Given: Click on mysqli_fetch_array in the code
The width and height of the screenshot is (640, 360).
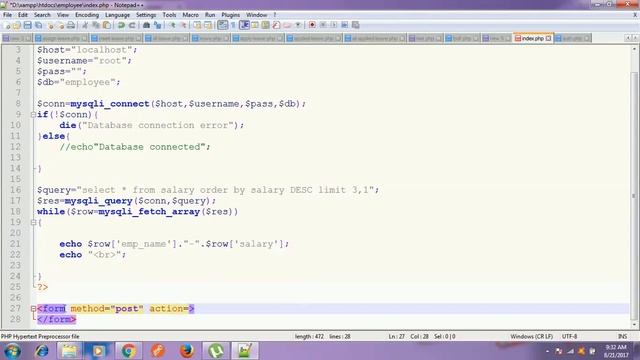Looking at the screenshot, I should click(x=149, y=211).
